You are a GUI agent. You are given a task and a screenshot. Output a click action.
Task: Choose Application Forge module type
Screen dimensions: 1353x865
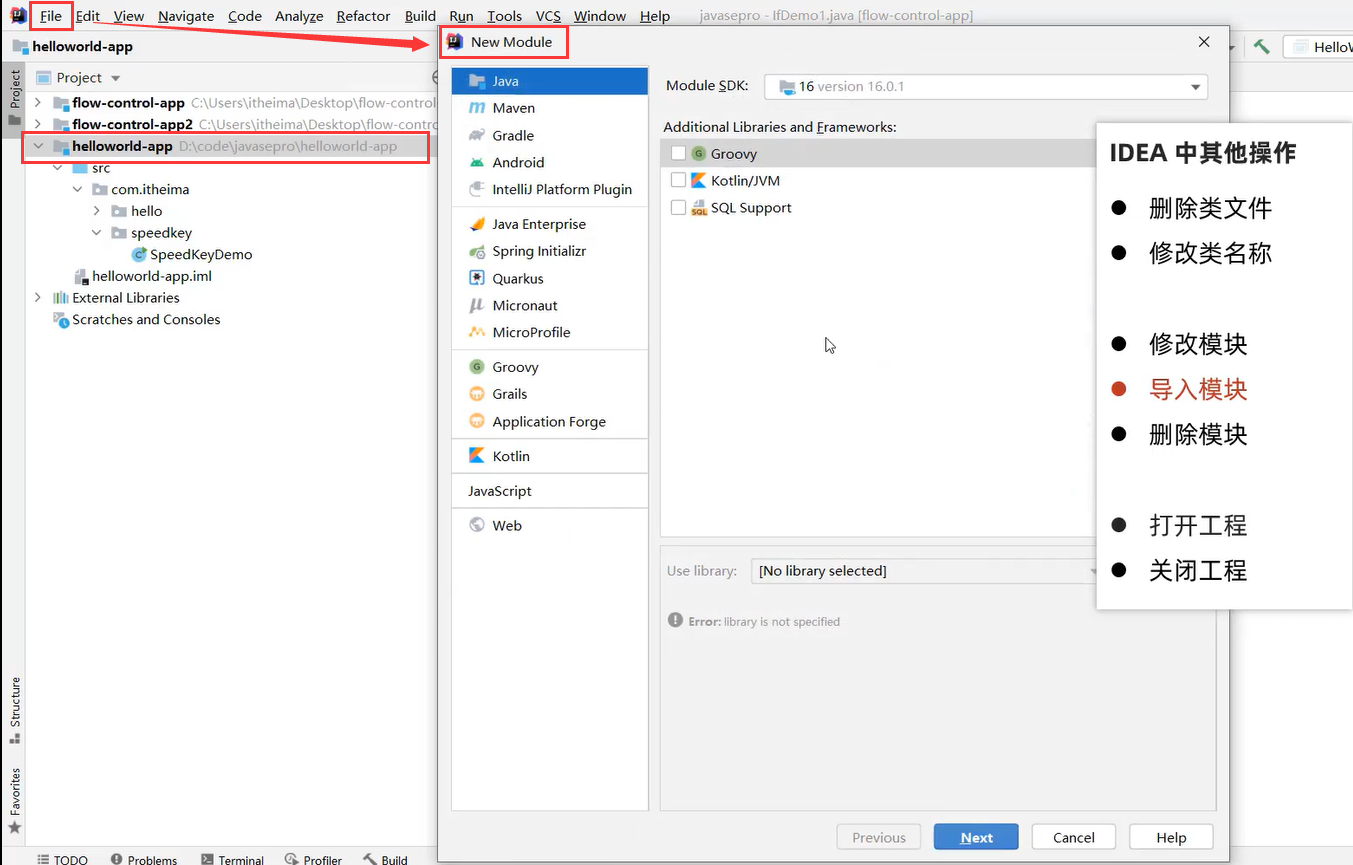549,421
